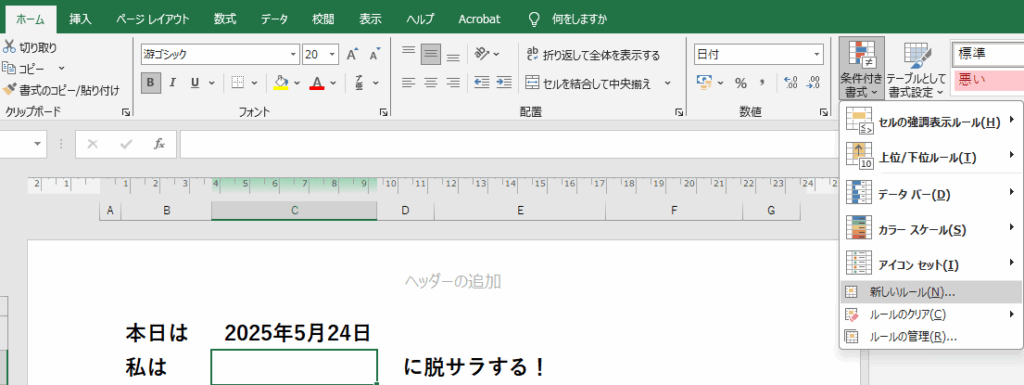The image size is (1024, 385).
Task: Open font color dropdown arrow
Action: (334, 83)
